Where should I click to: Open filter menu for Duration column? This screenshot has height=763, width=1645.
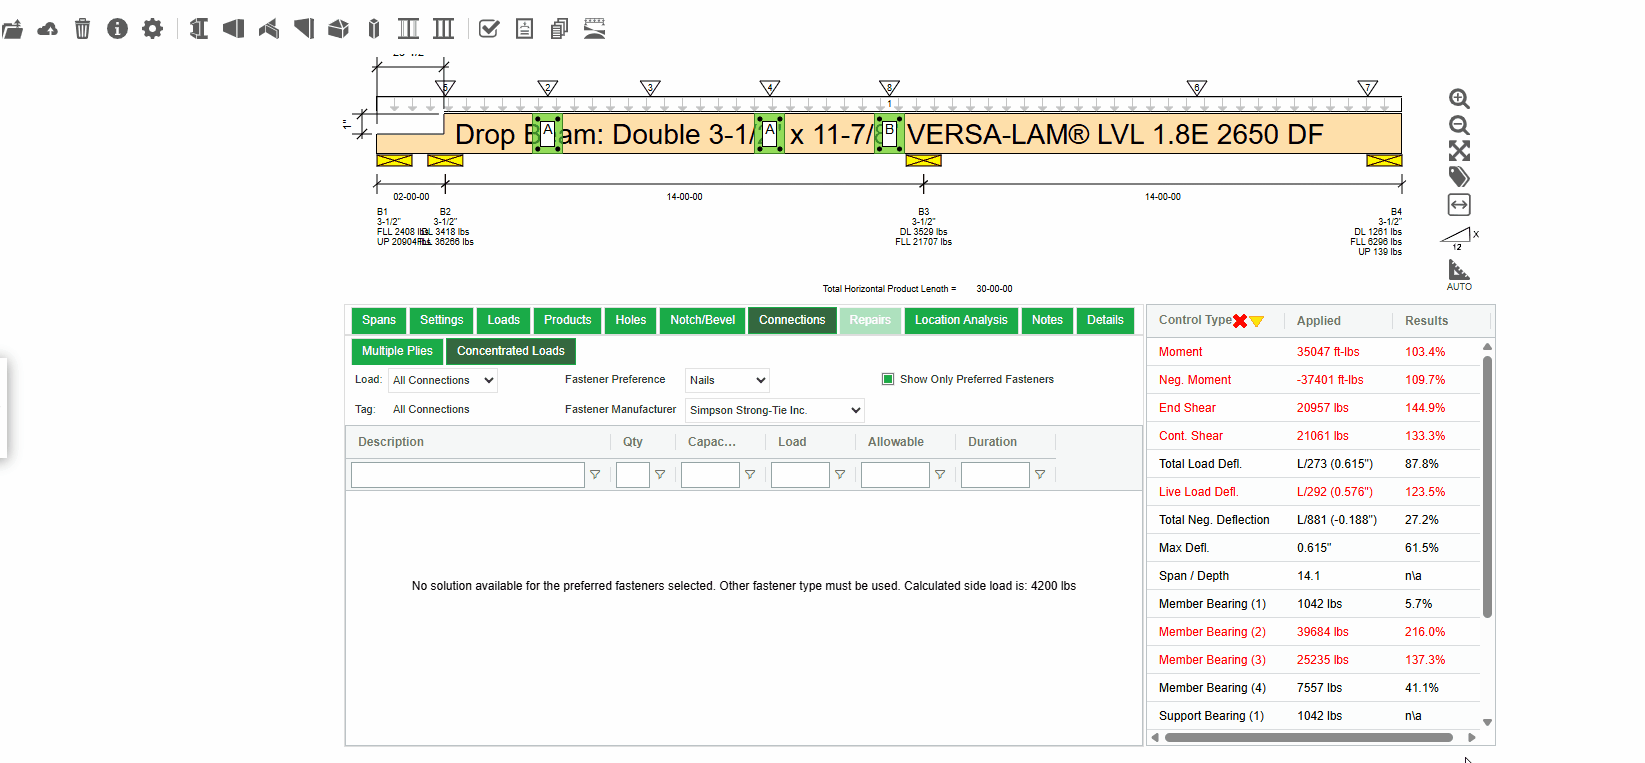(x=1040, y=475)
